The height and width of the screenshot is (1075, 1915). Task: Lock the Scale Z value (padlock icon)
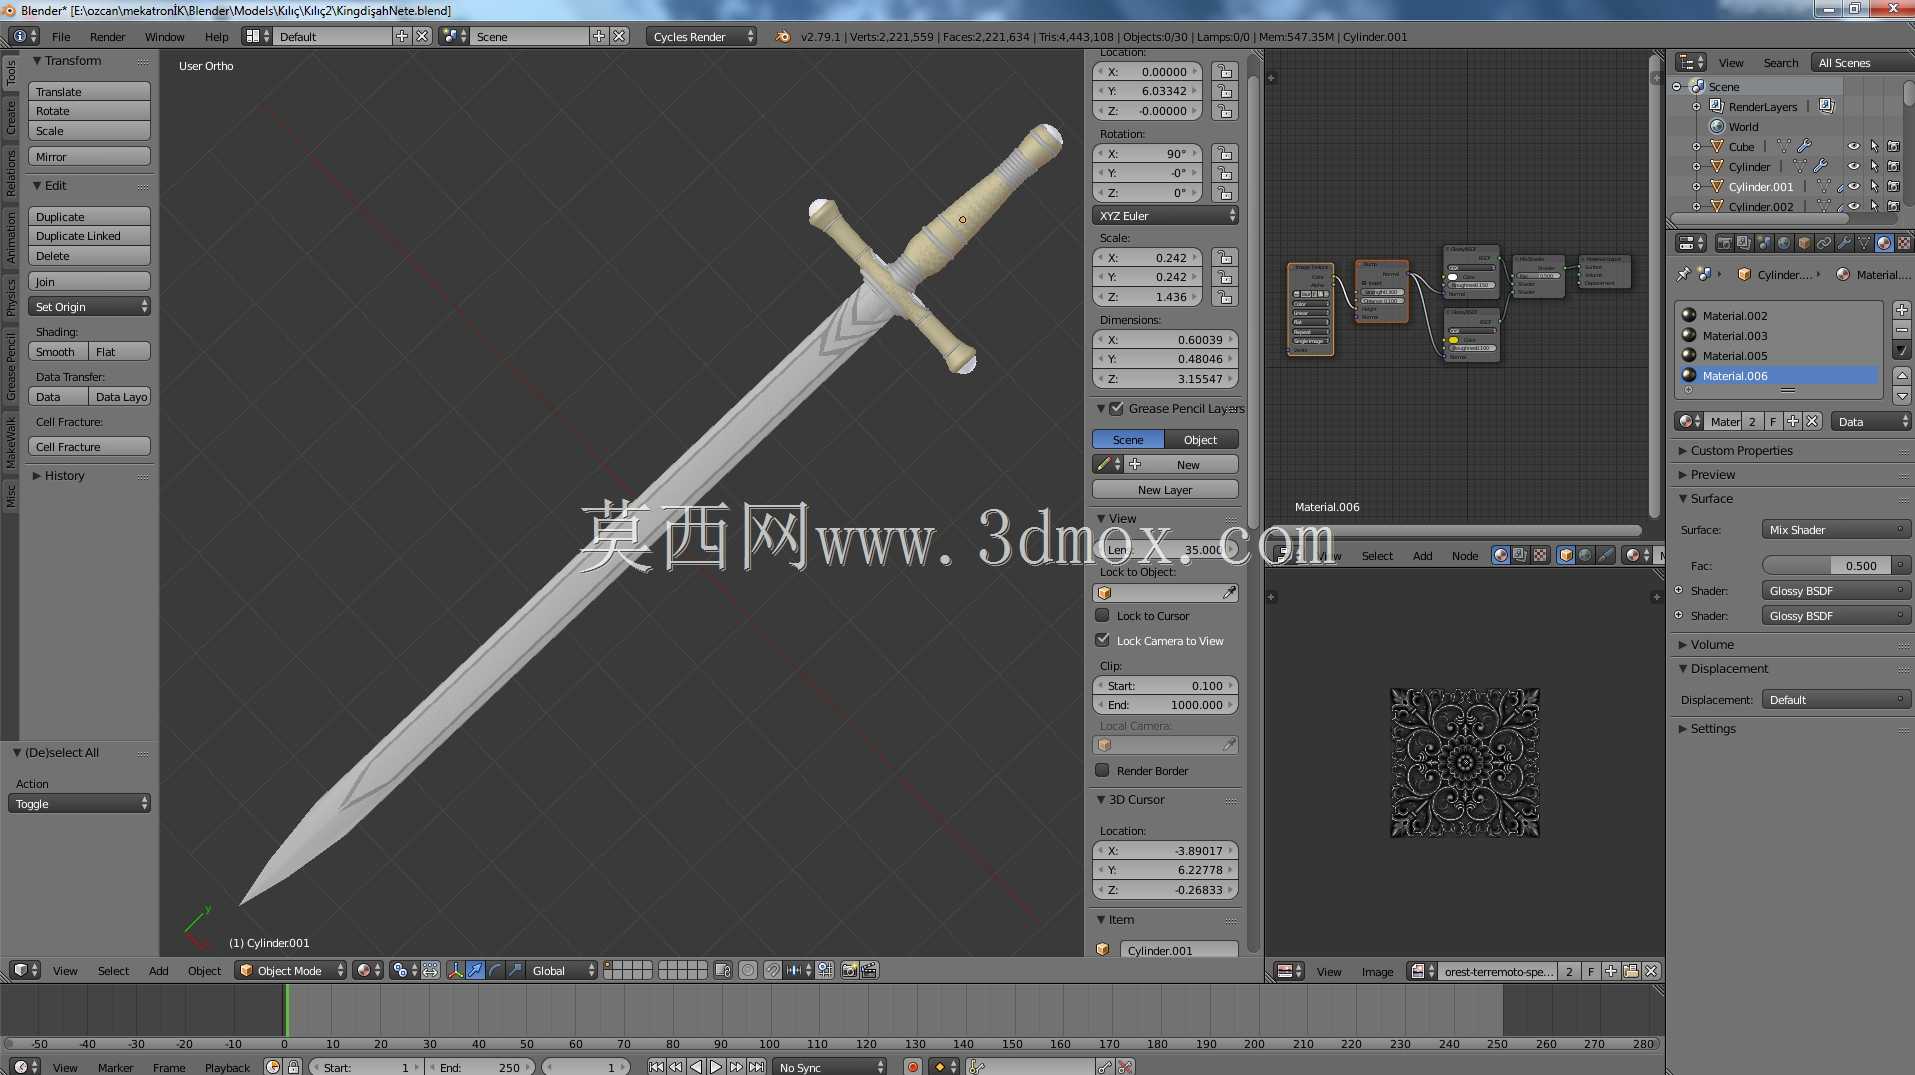(1224, 297)
